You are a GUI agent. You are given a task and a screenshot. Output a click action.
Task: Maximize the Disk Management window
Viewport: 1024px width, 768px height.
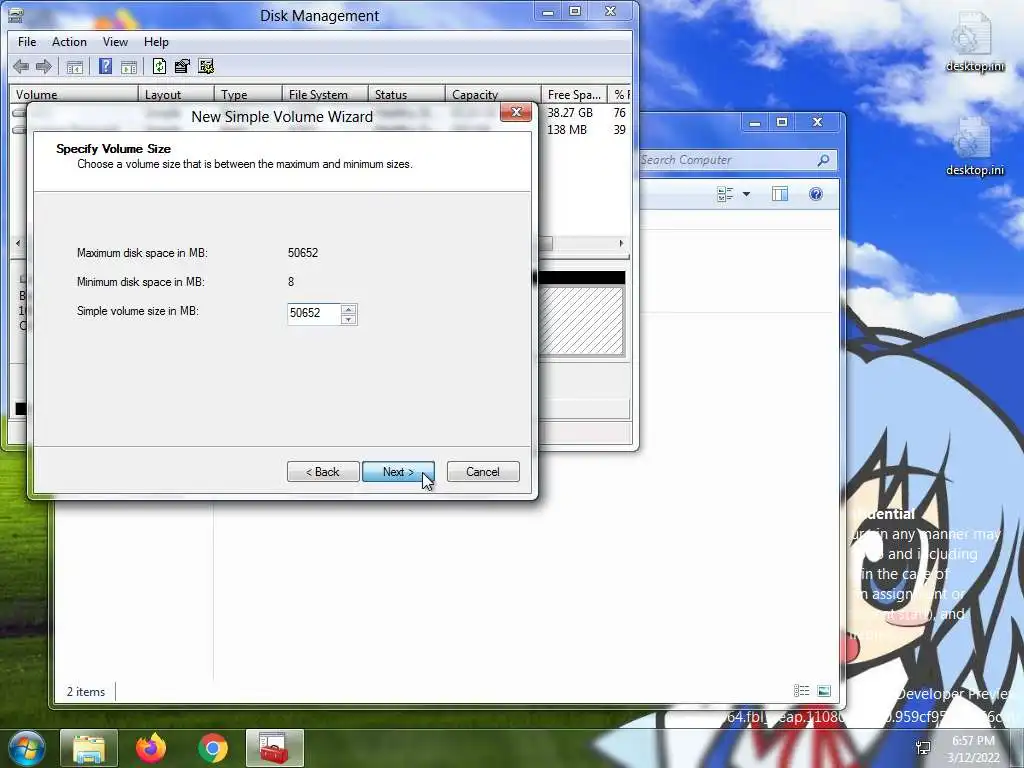[575, 11]
